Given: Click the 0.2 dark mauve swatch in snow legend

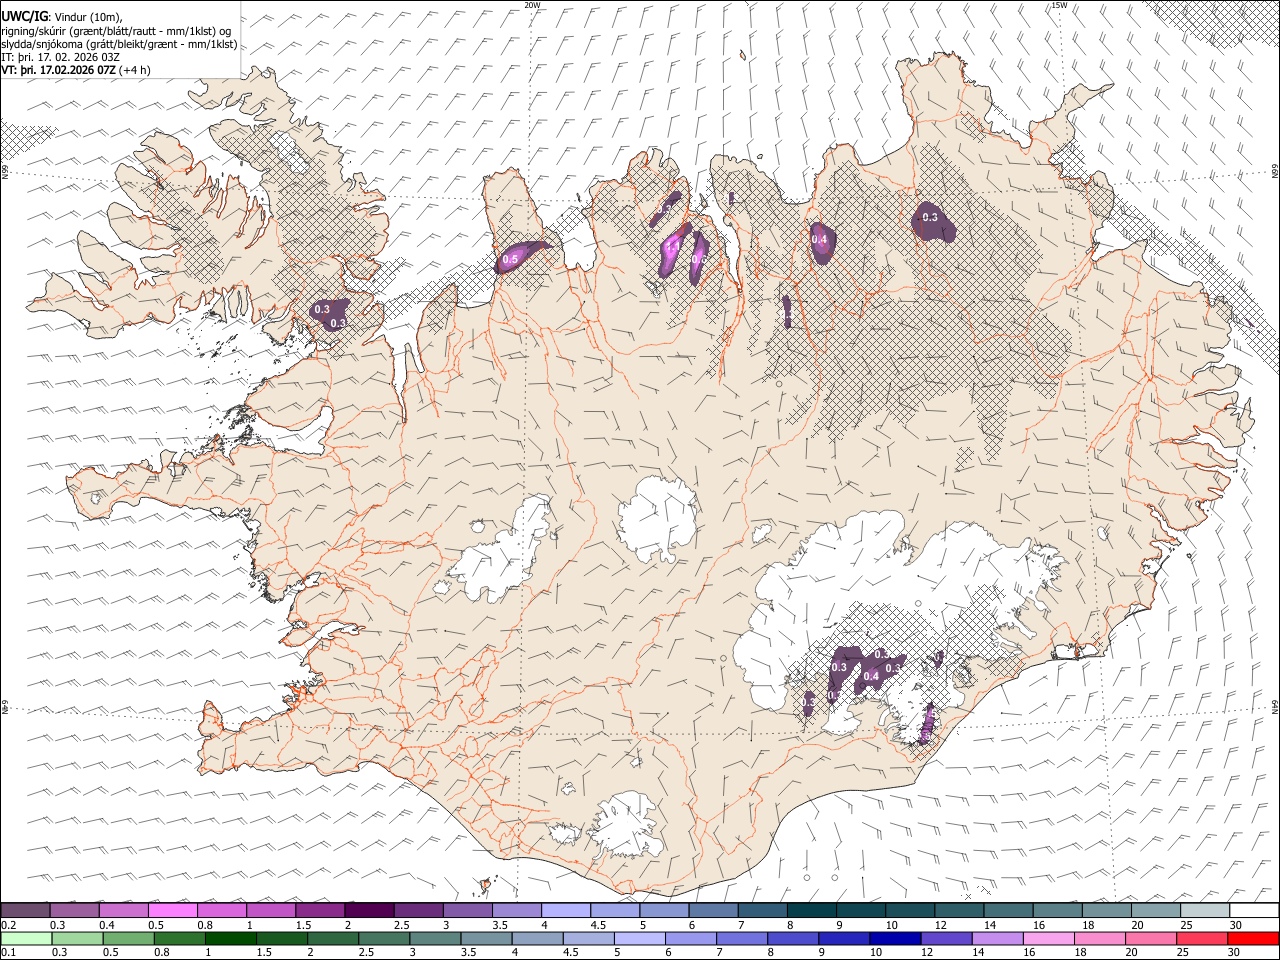Looking at the screenshot, I should coord(26,911).
